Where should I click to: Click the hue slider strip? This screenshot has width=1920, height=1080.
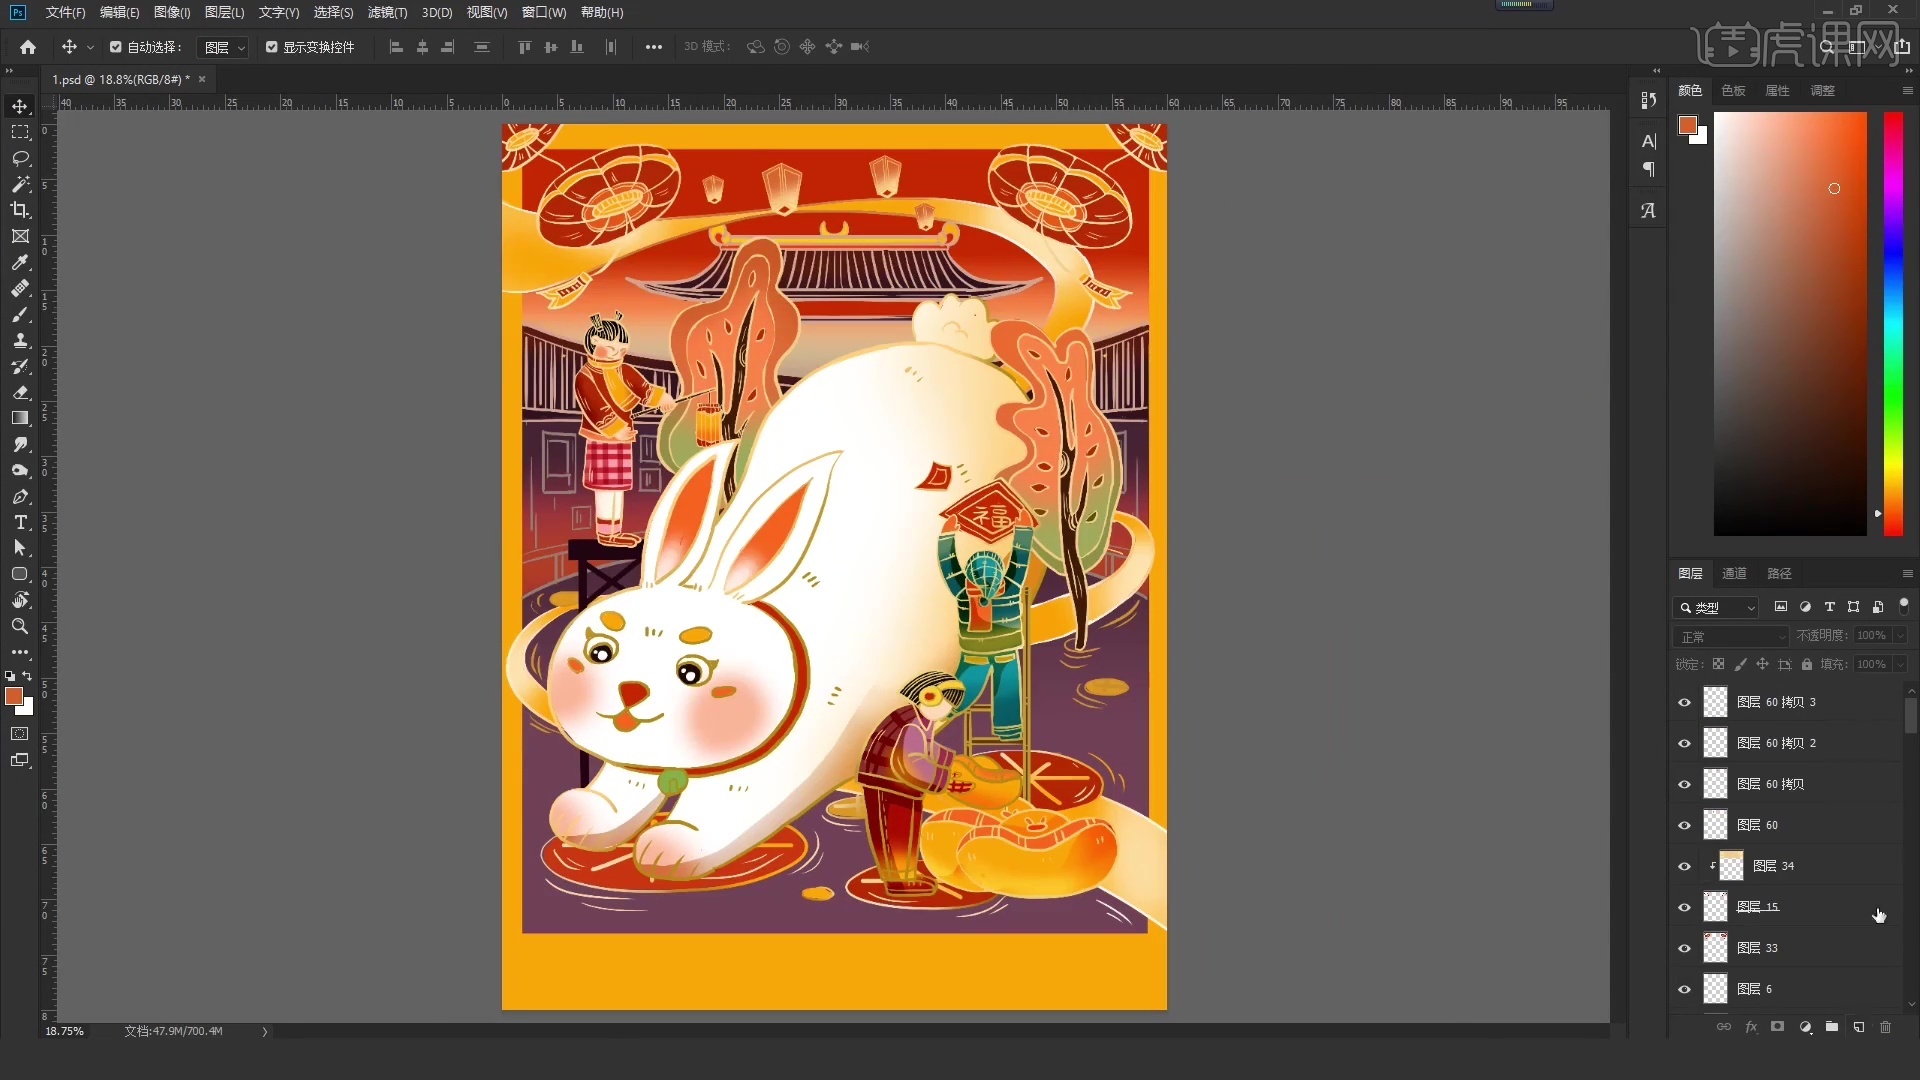[1894, 324]
